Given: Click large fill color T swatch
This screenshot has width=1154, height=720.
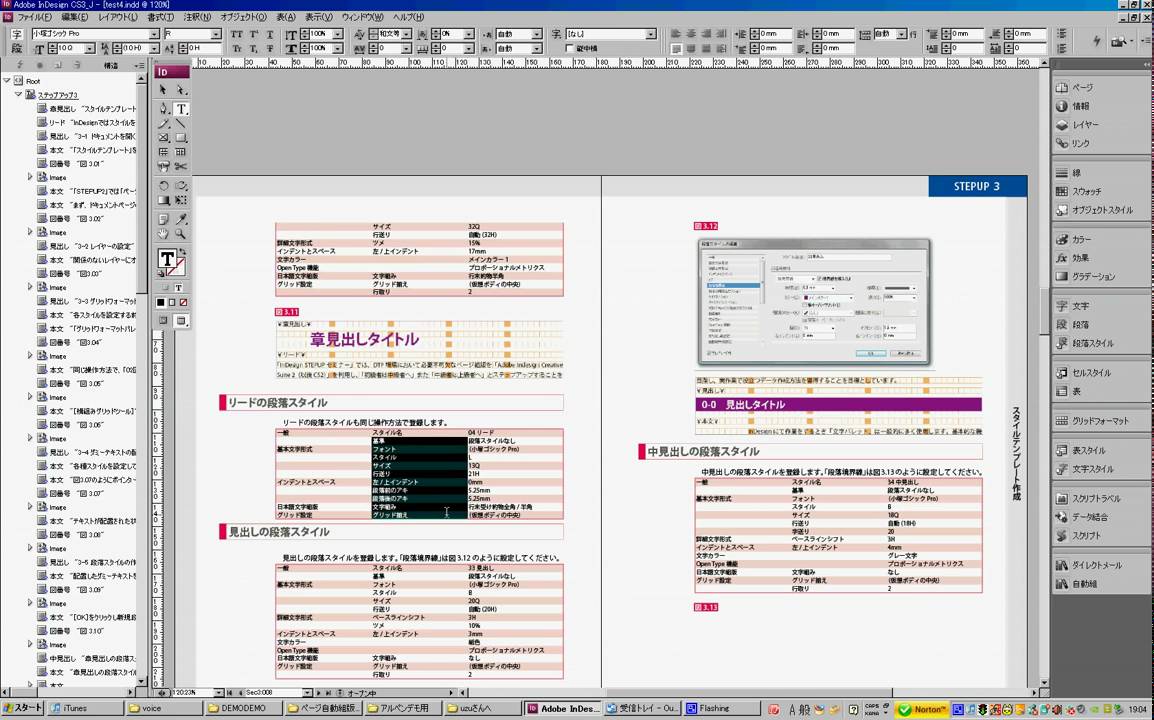Looking at the screenshot, I should [167, 259].
